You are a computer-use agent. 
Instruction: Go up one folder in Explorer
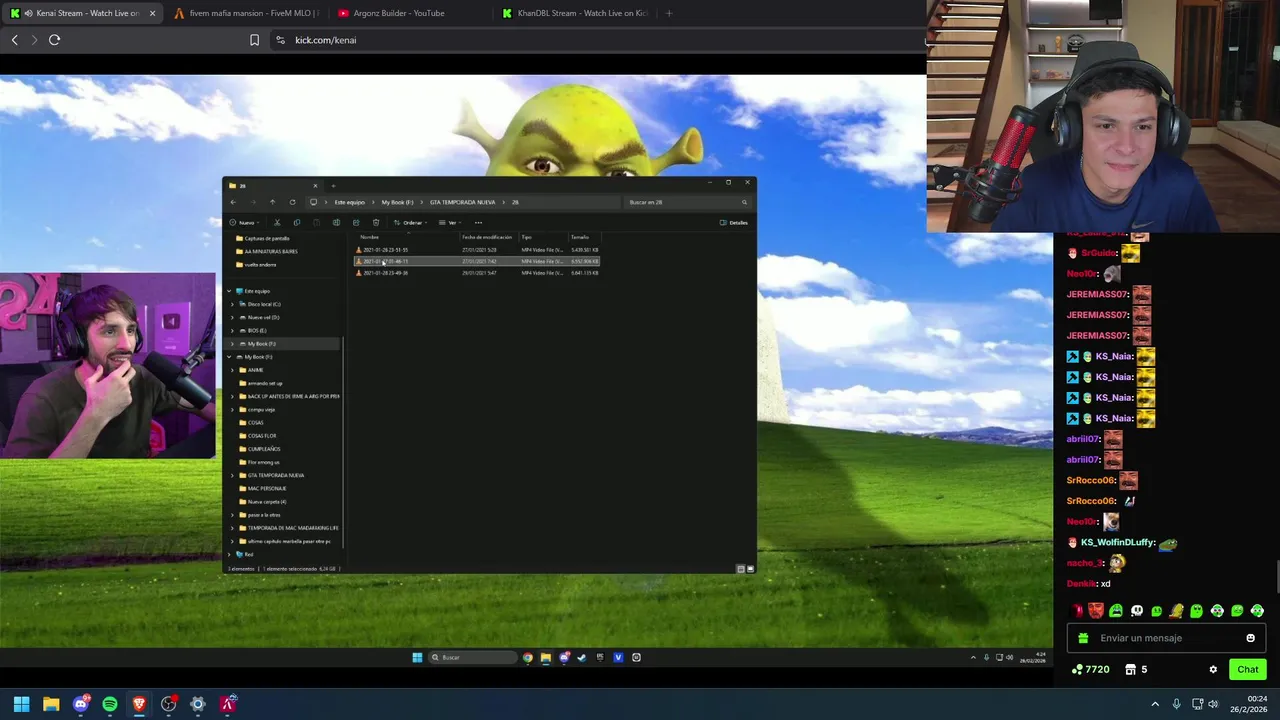(x=272, y=202)
